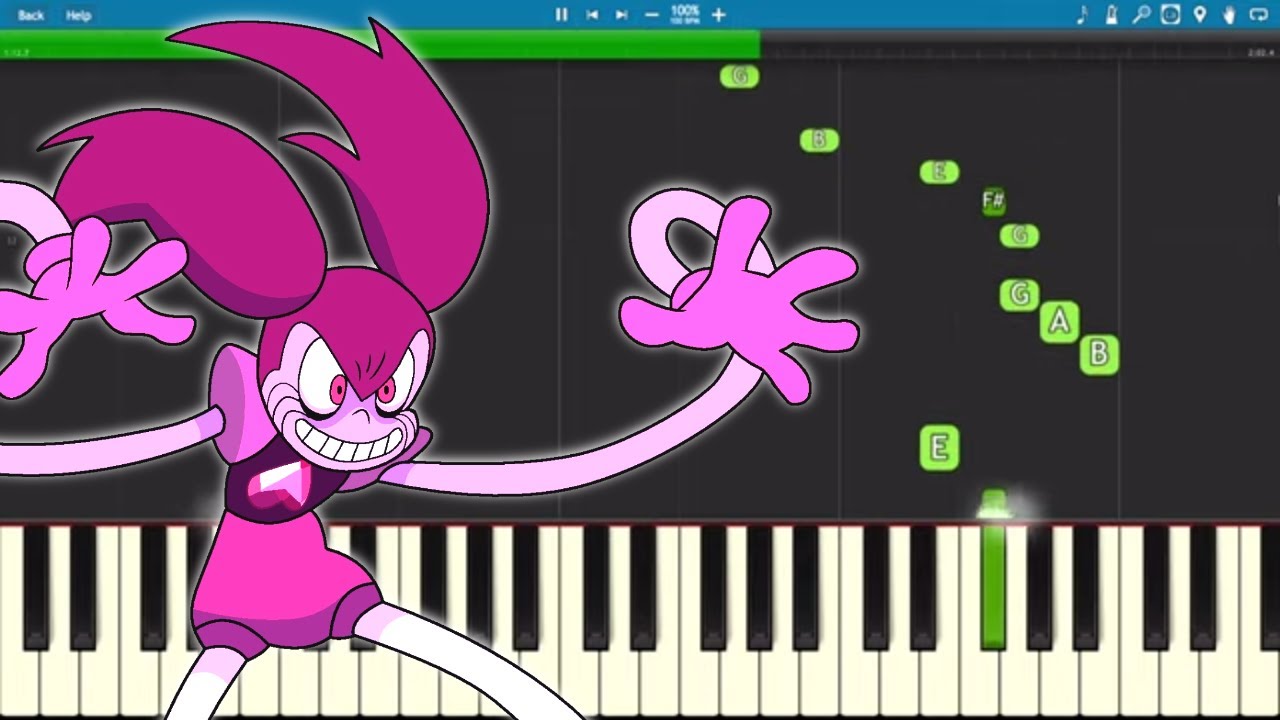This screenshot has height=720, width=1280.
Task: Go back using the Back button
Action: [31, 15]
